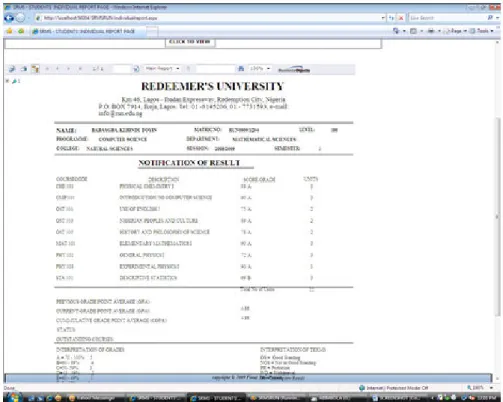Click NIGERIAN PEOPLES AND CULTURE description

[x=159, y=221]
